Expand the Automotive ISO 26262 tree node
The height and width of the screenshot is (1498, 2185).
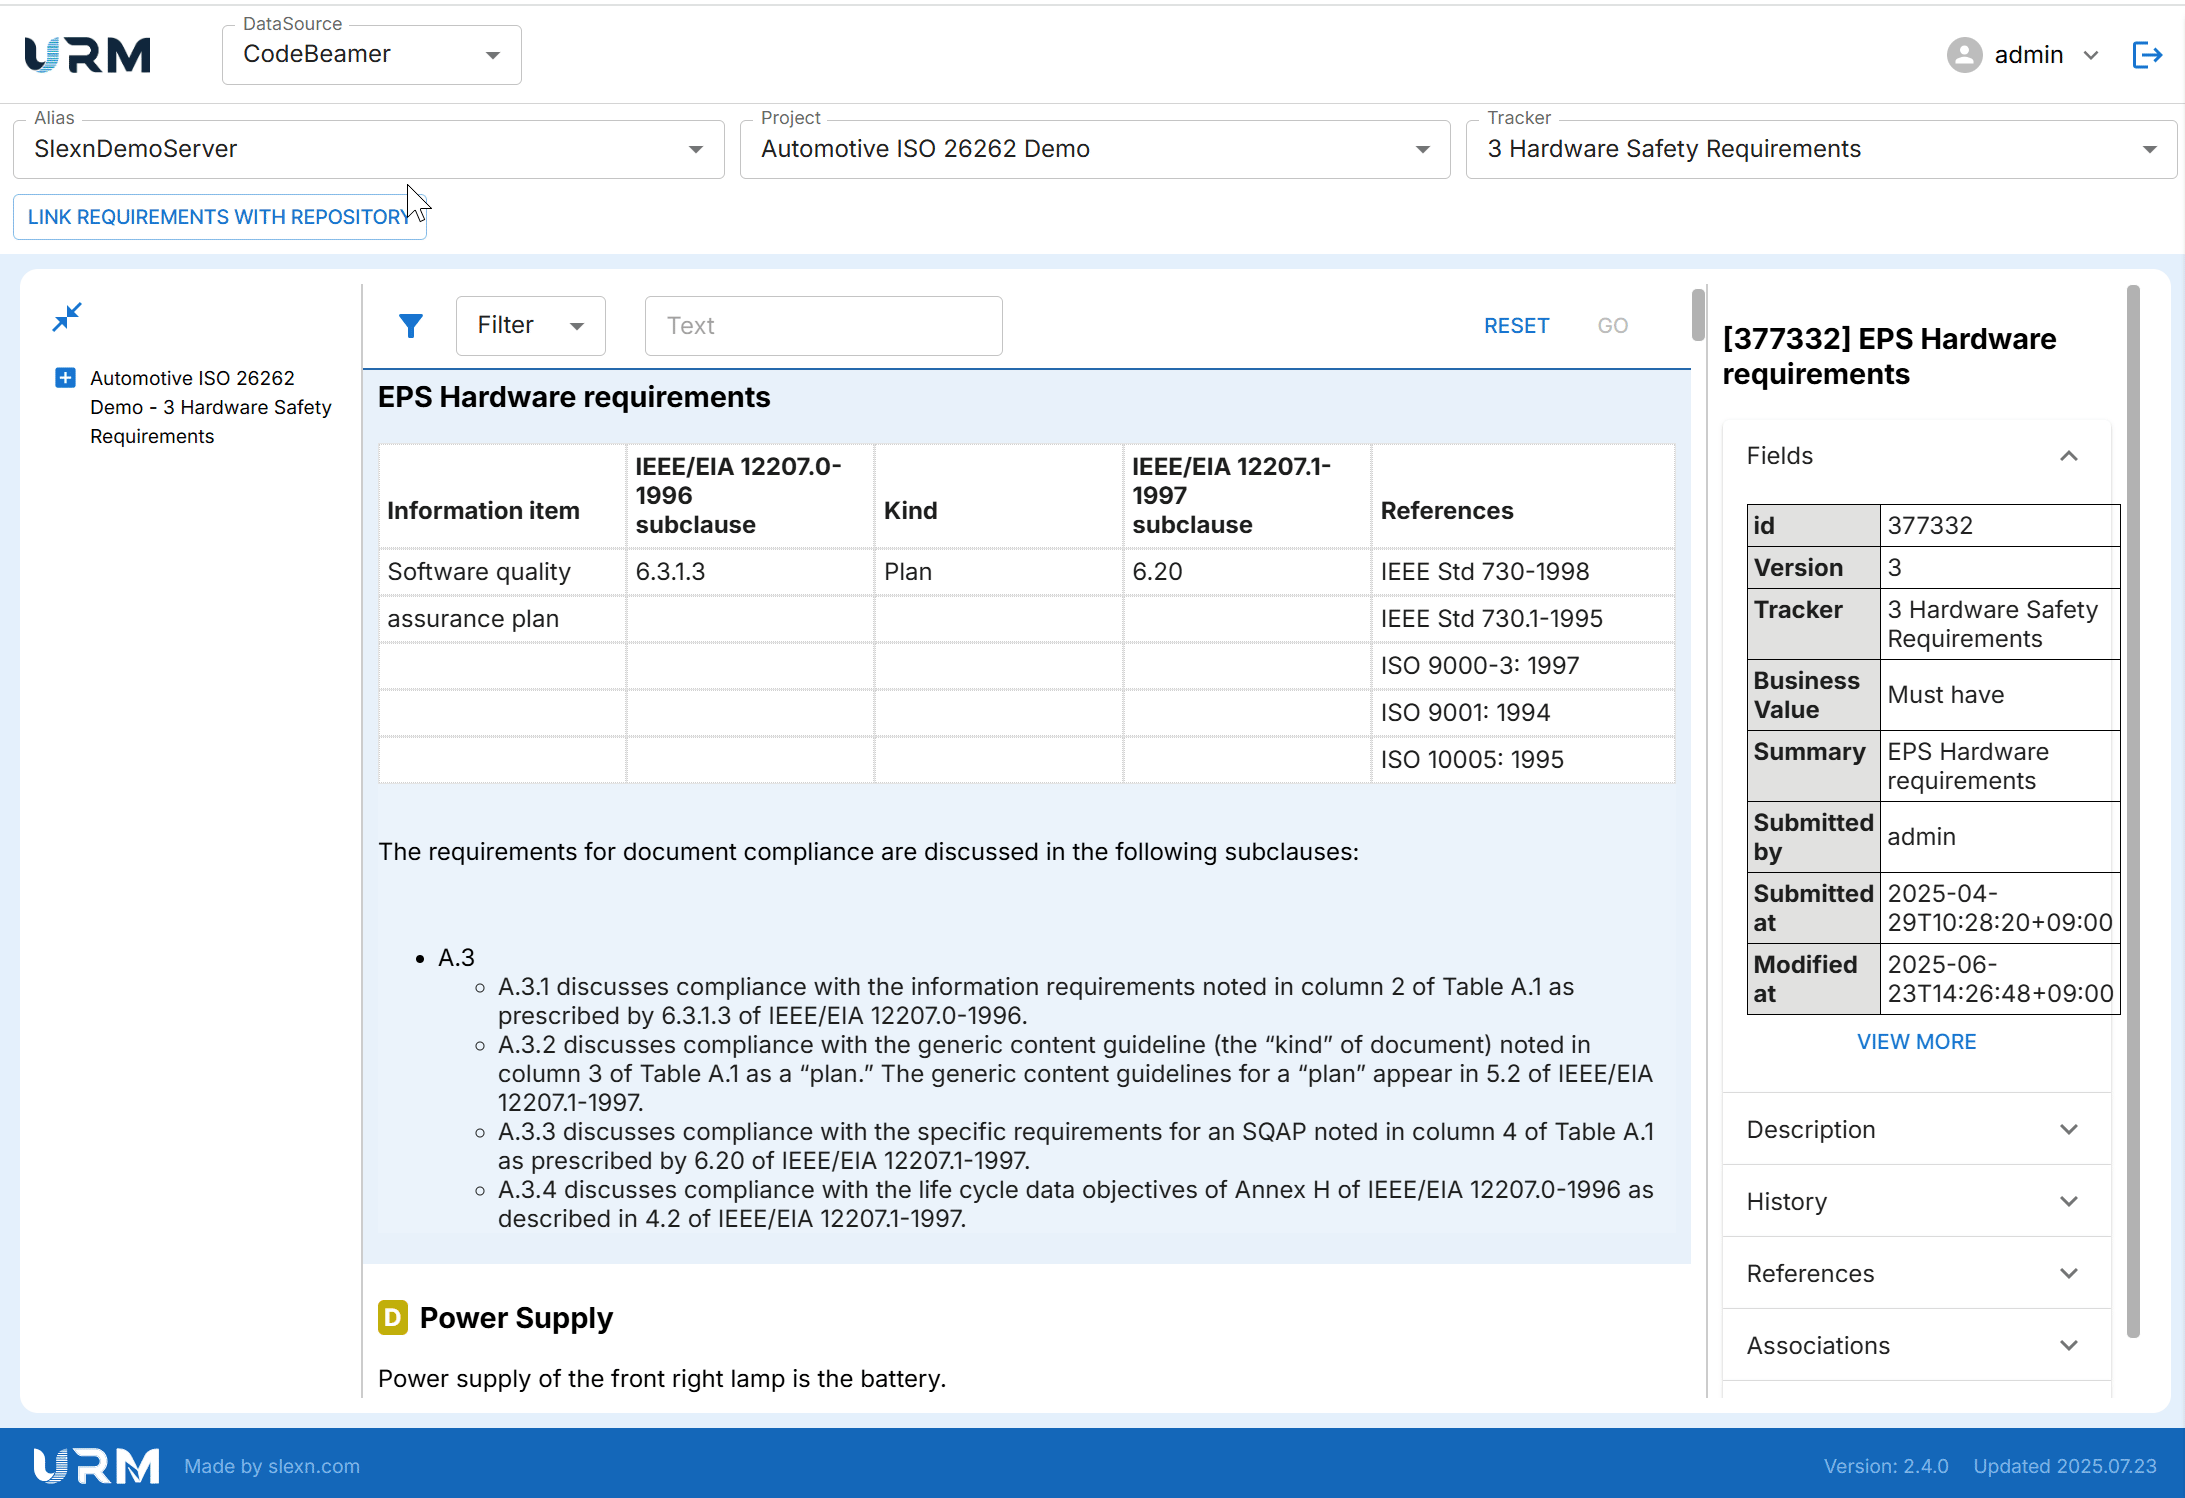point(65,378)
